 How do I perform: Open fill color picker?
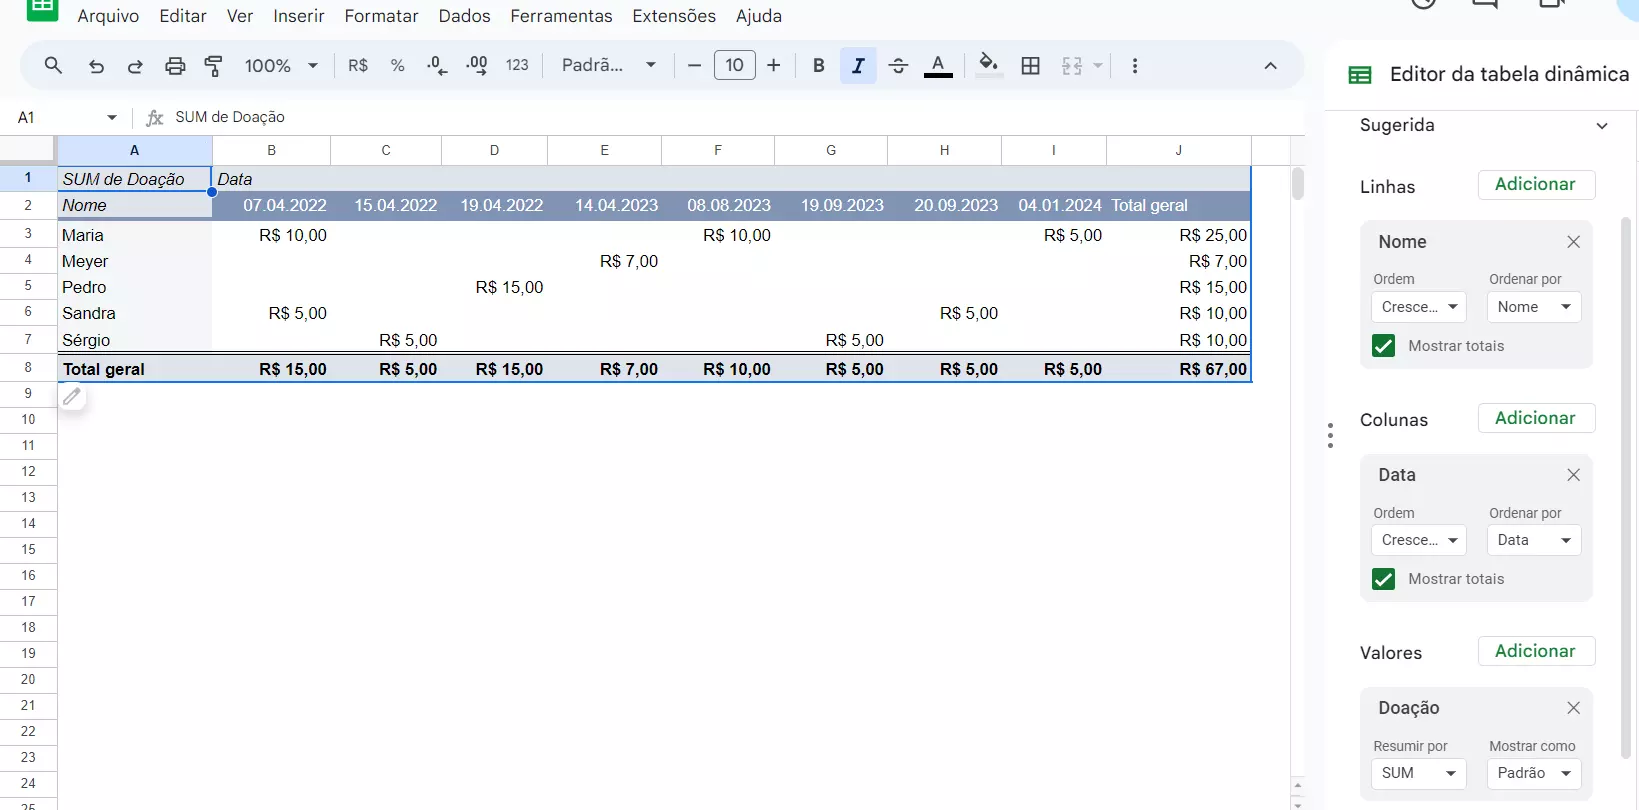989,66
